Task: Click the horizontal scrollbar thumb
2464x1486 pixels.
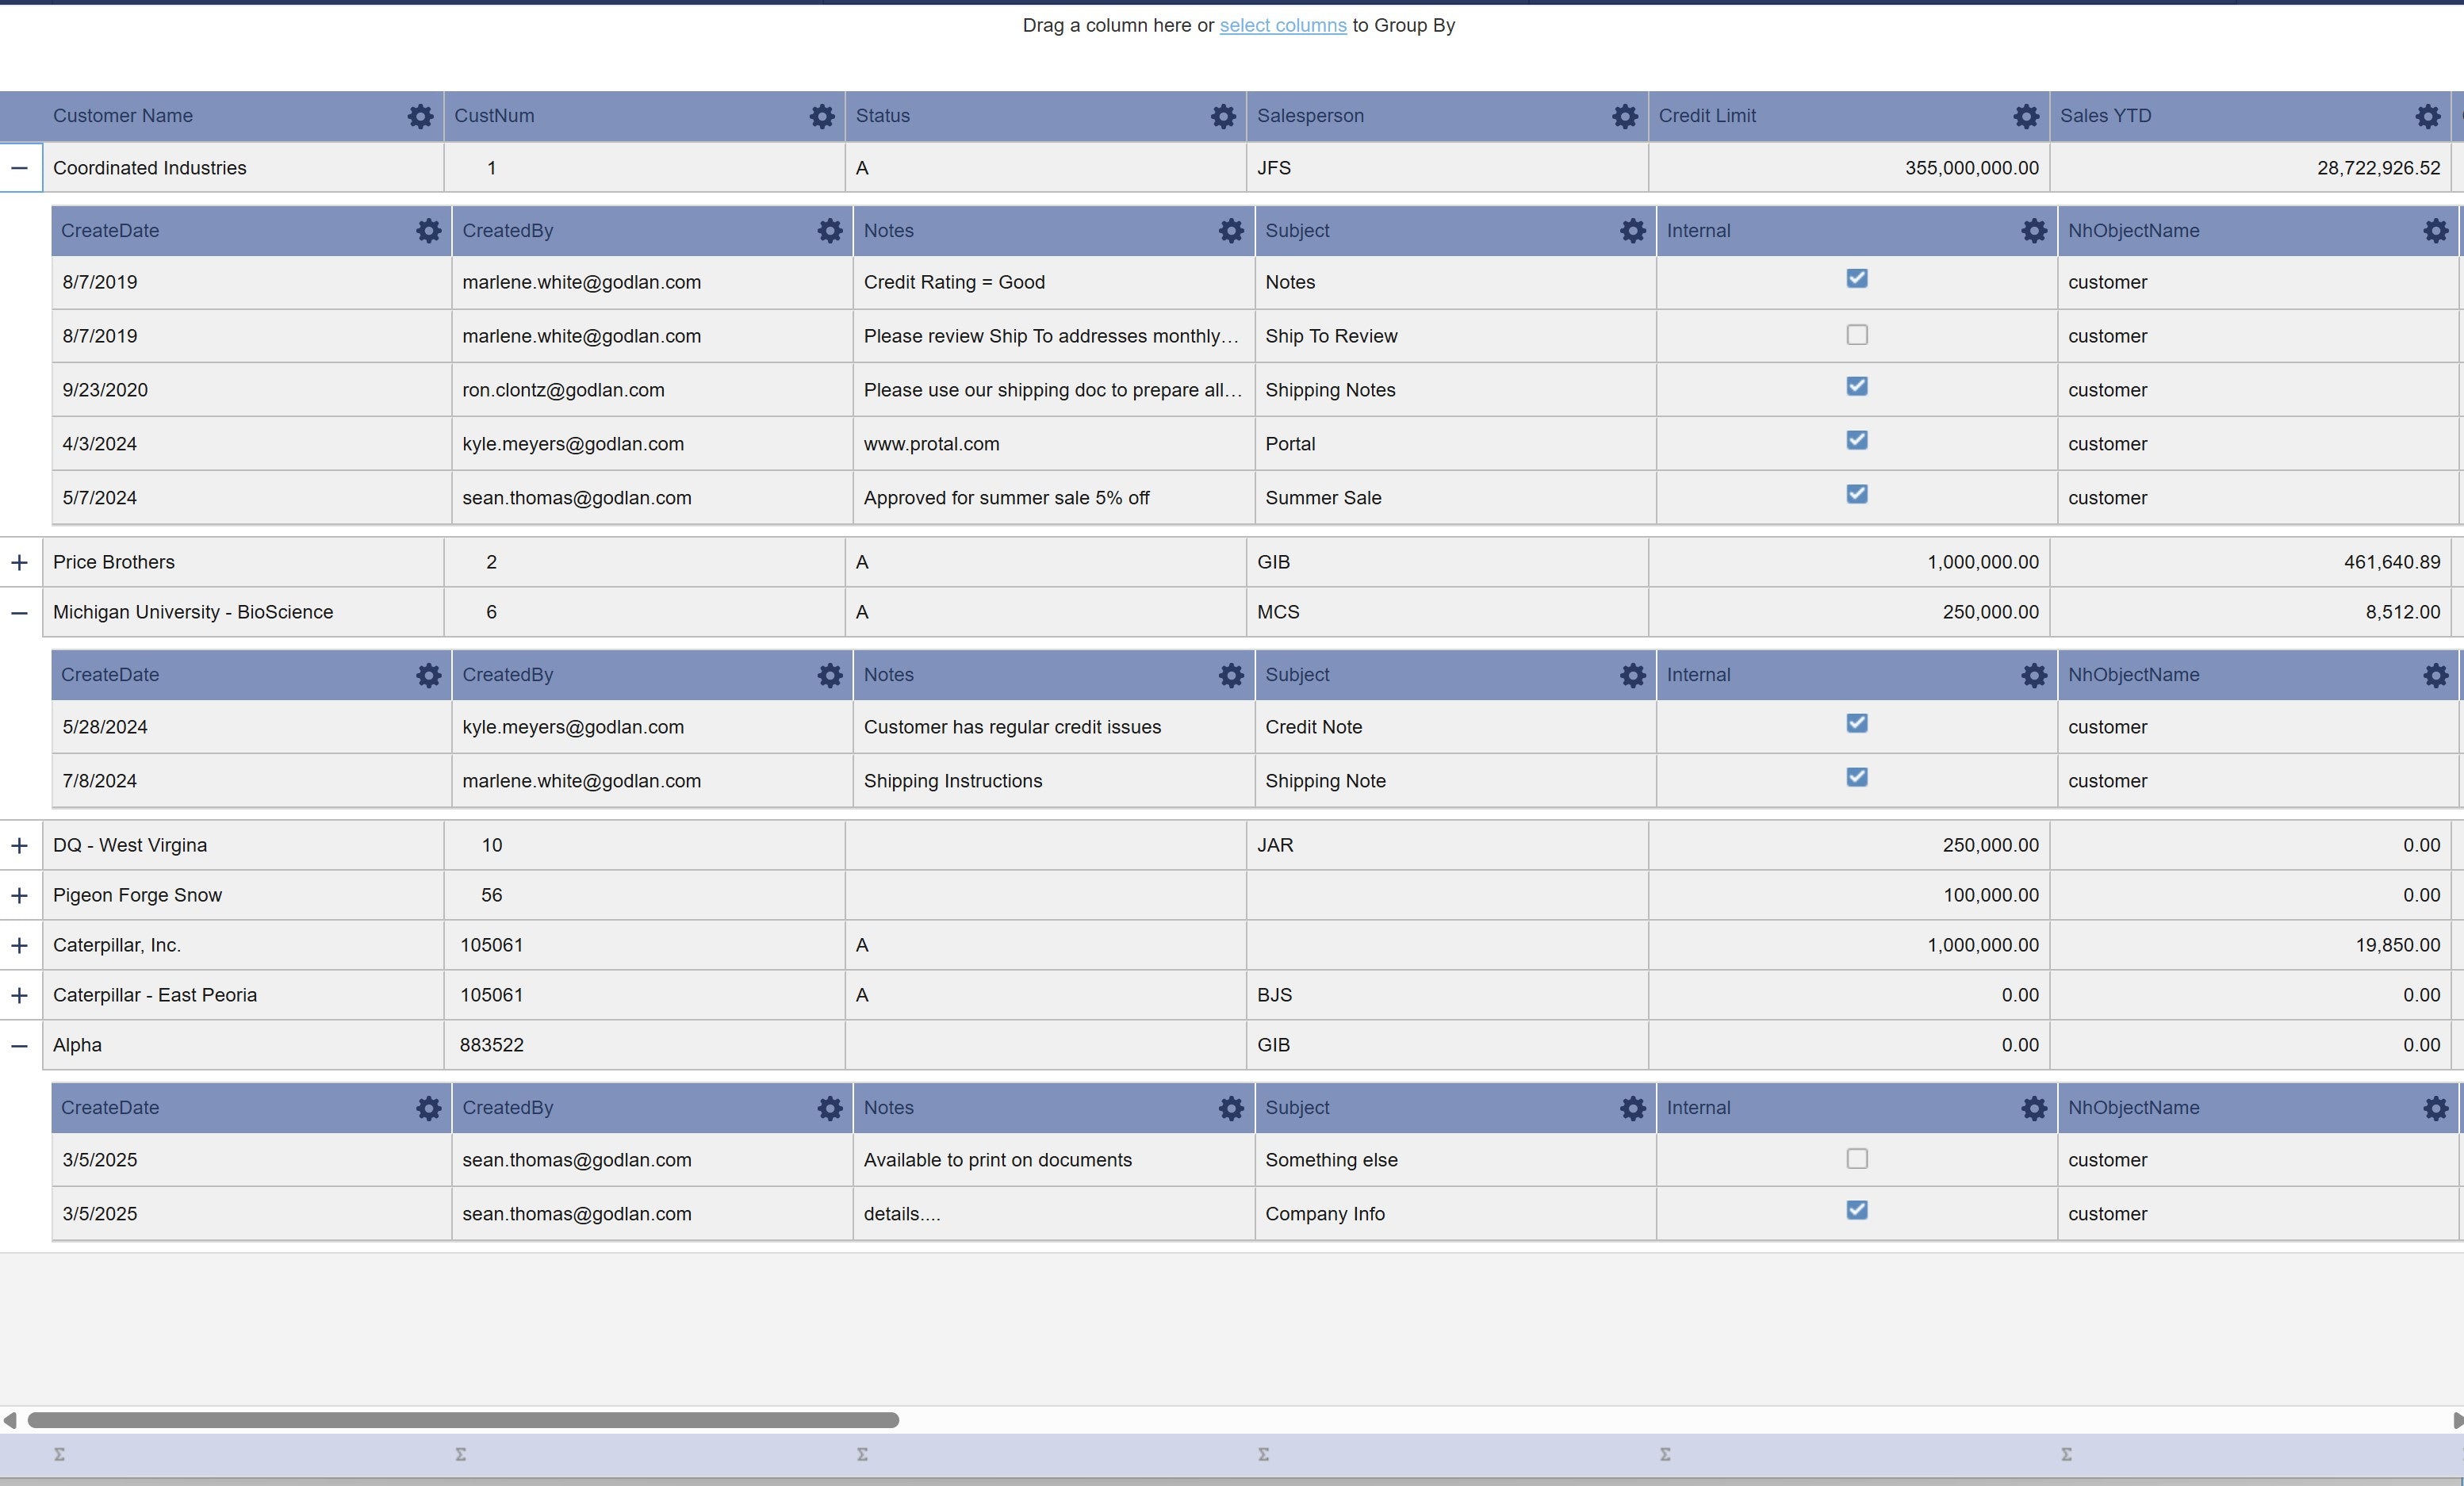Action: 462,1420
